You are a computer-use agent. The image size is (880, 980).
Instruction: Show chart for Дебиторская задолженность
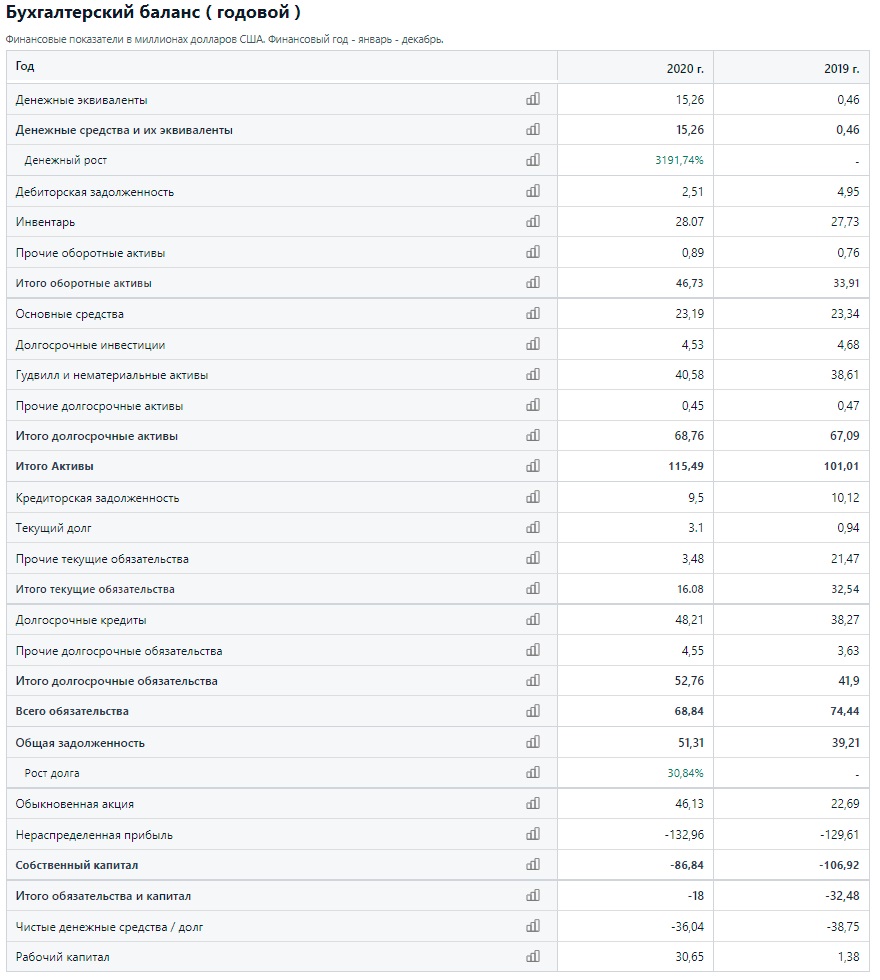tap(532, 191)
